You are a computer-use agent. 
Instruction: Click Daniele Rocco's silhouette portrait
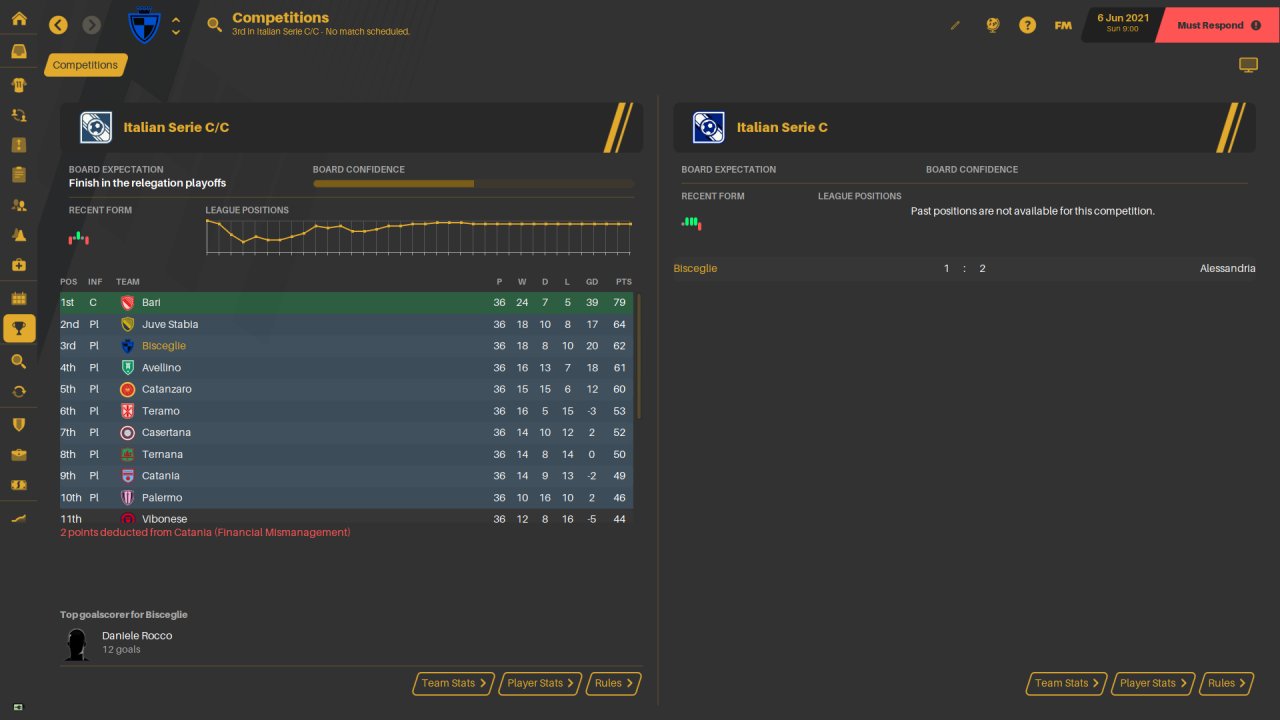click(x=77, y=645)
